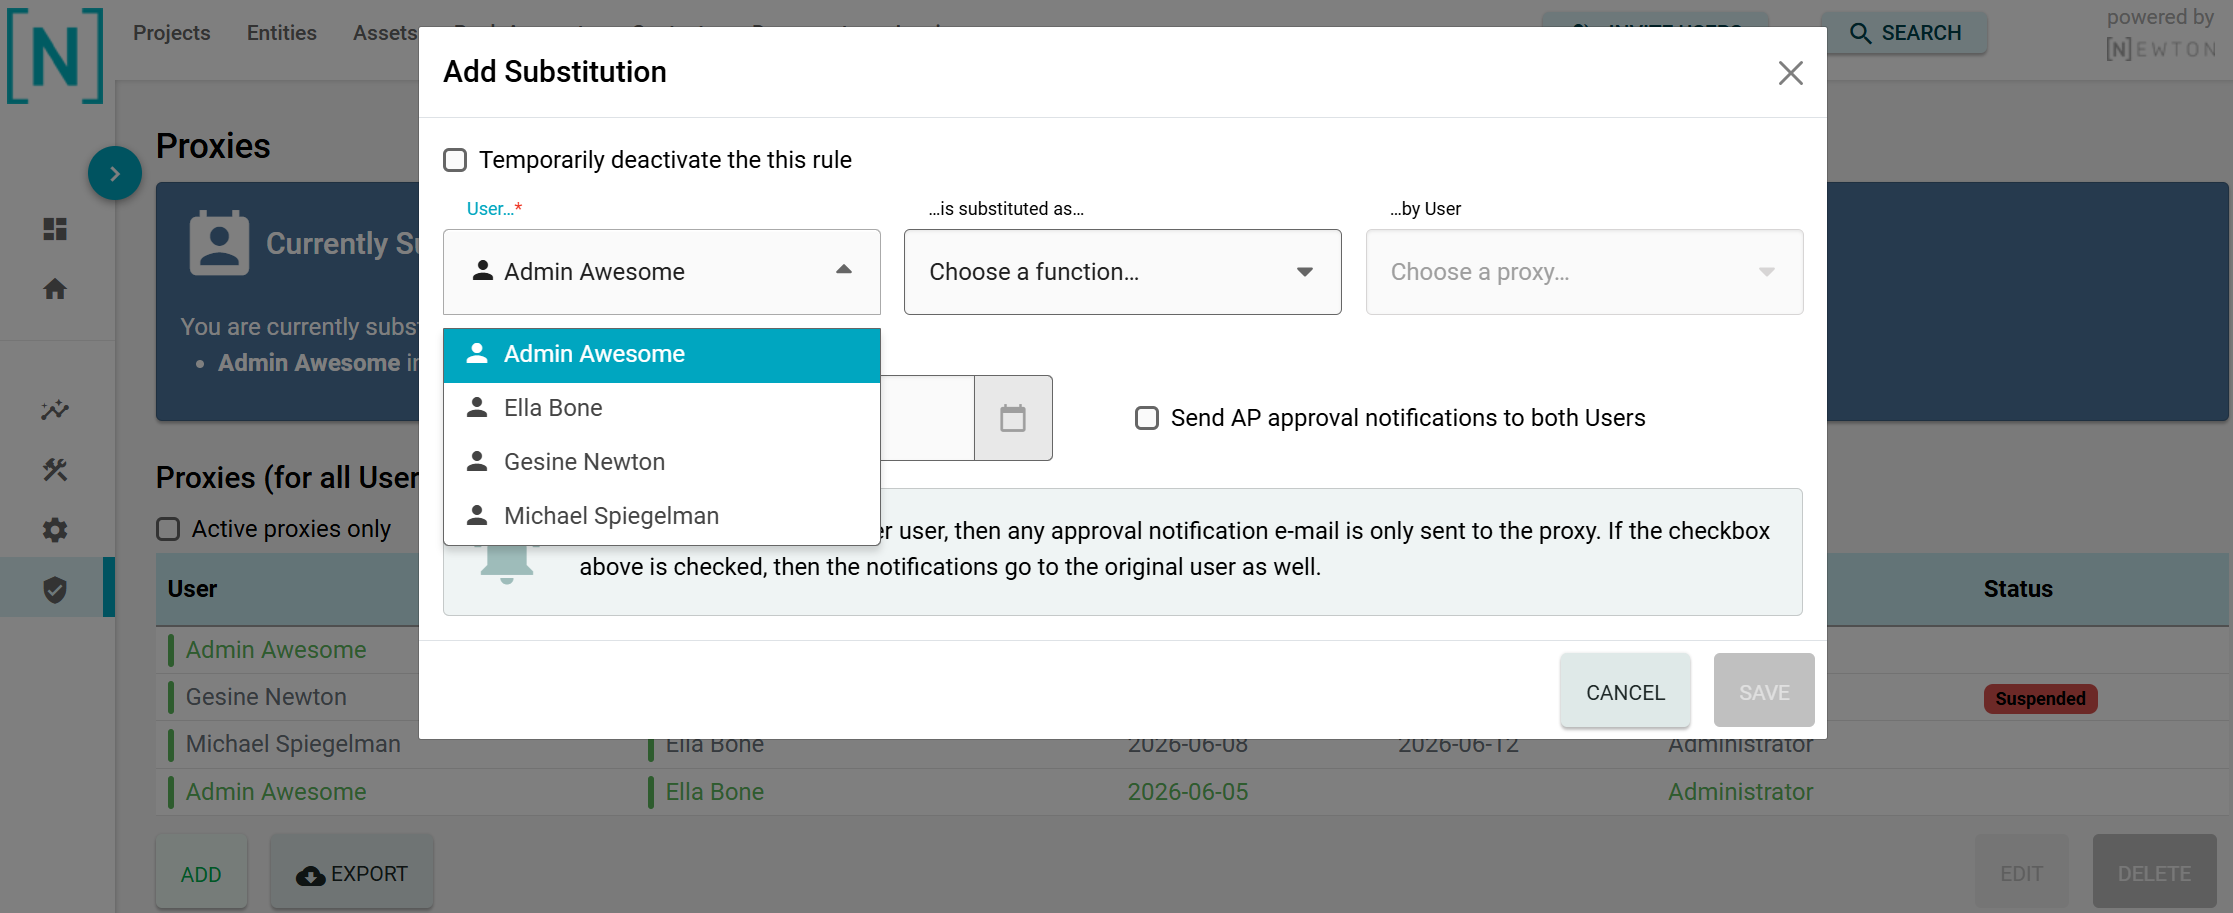Go to the home icon in sidebar

tap(55, 289)
